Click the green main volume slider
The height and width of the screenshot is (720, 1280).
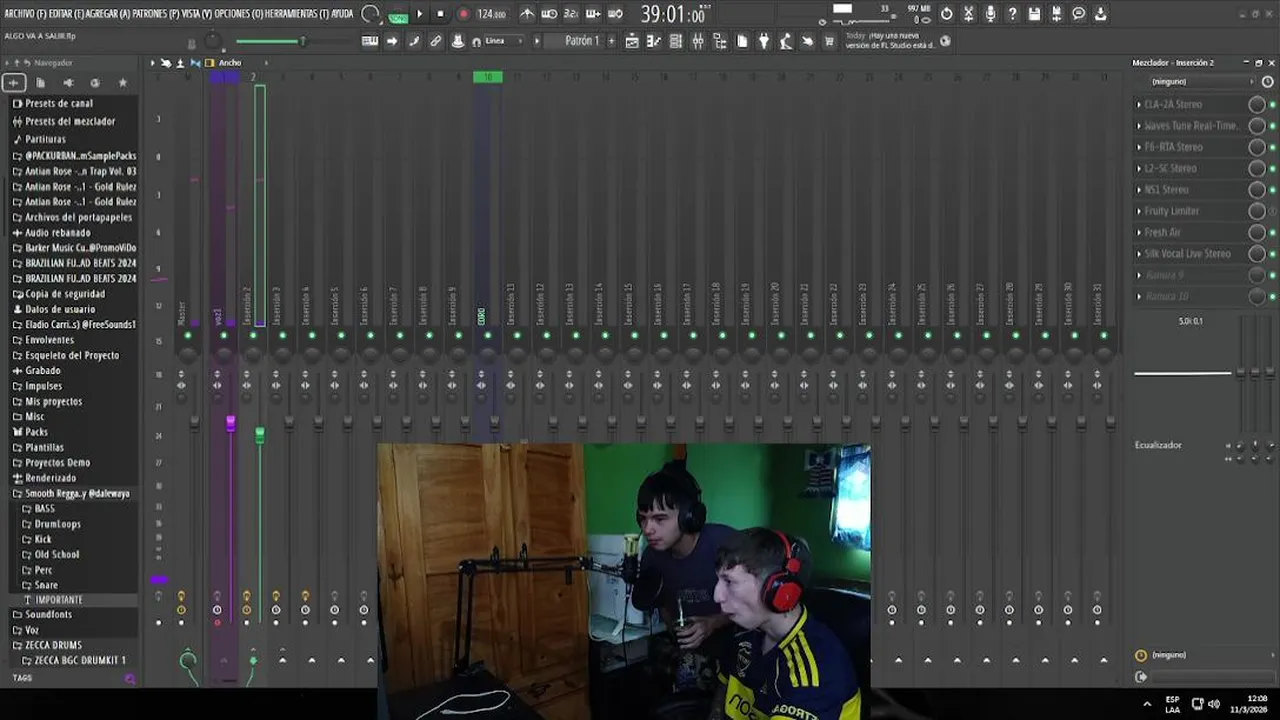coord(270,41)
